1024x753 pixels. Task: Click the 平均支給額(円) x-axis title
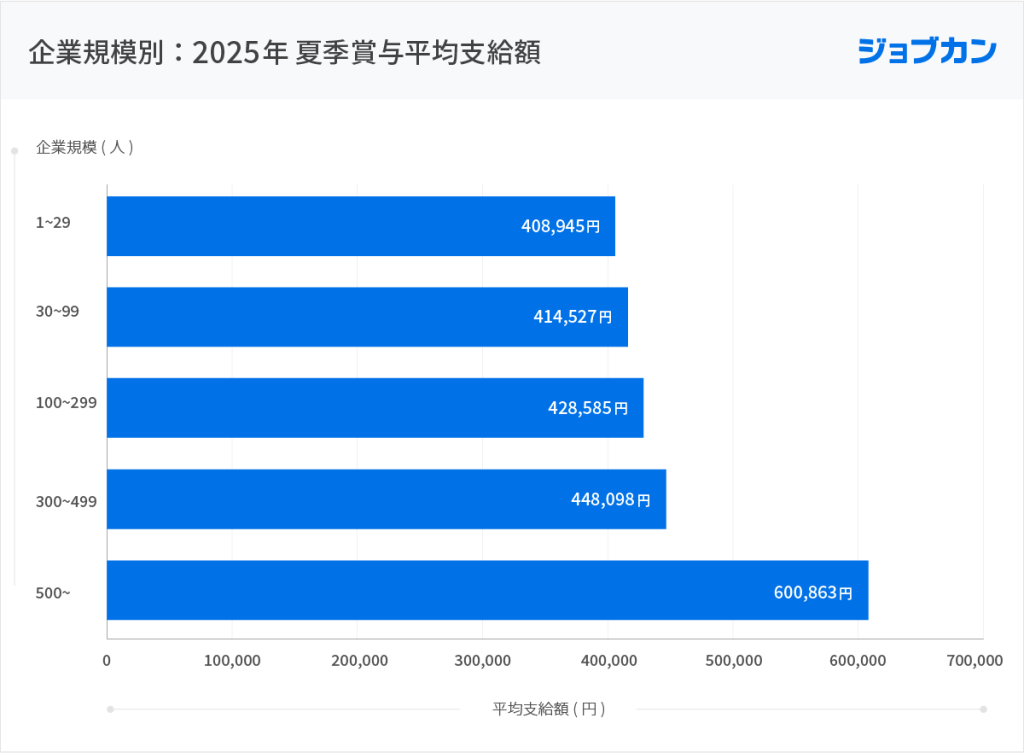click(549, 709)
